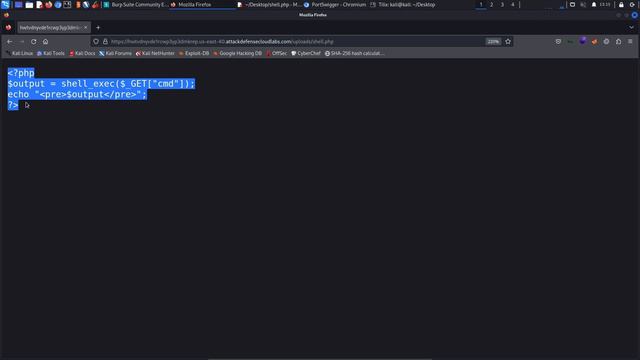The image size is (640, 360).
Task: Switch to workspace 4
Action: [513, 4]
